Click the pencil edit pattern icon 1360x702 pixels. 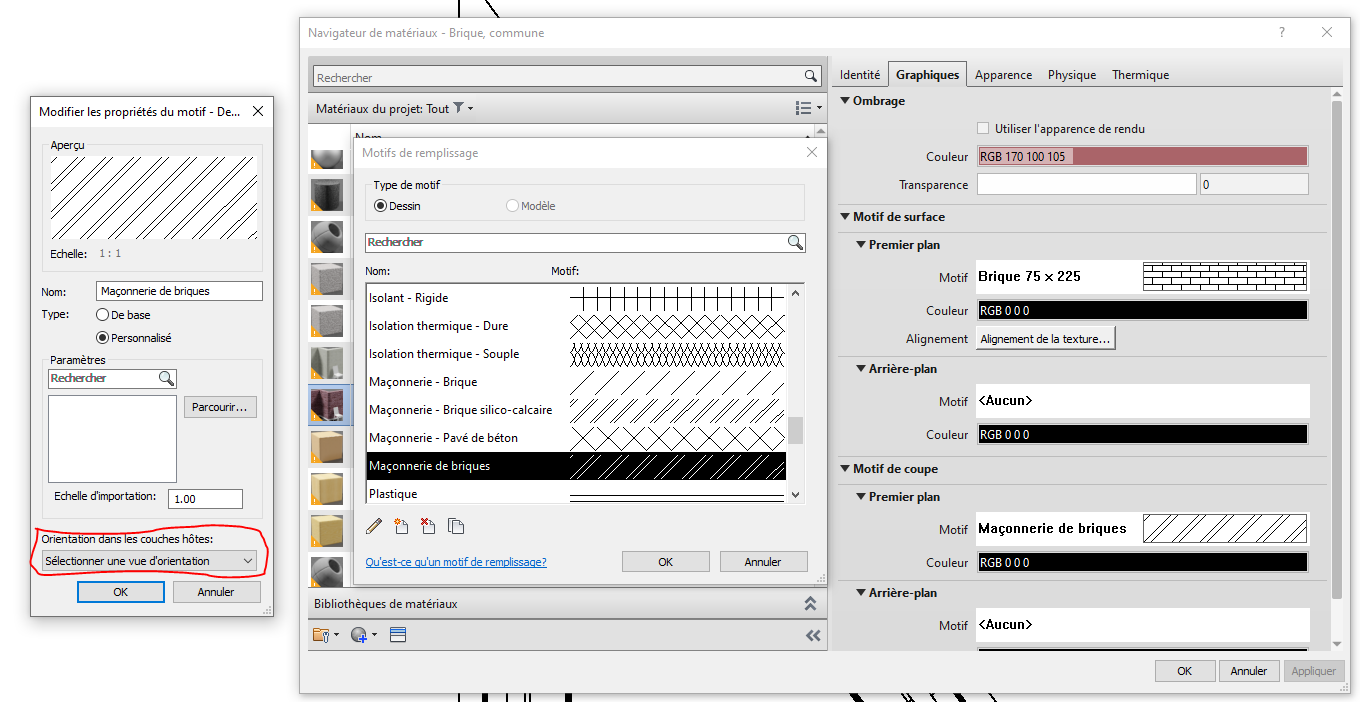point(375,526)
